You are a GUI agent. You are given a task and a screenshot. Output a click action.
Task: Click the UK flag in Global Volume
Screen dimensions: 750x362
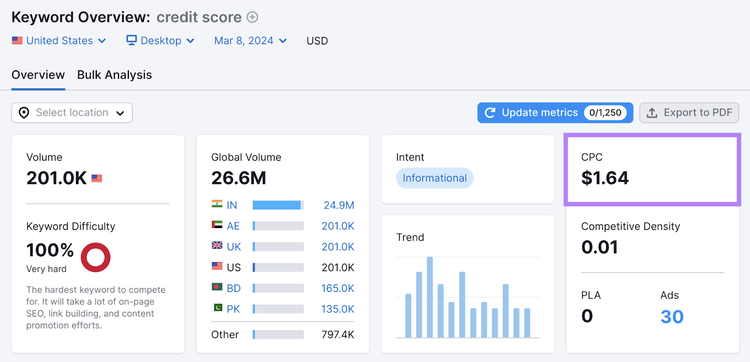[217, 245]
